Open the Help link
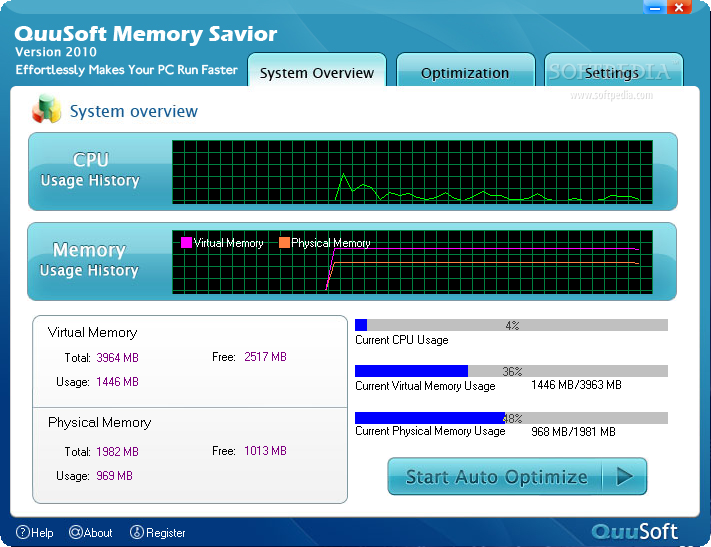The width and height of the screenshot is (711, 547). click(x=35, y=532)
